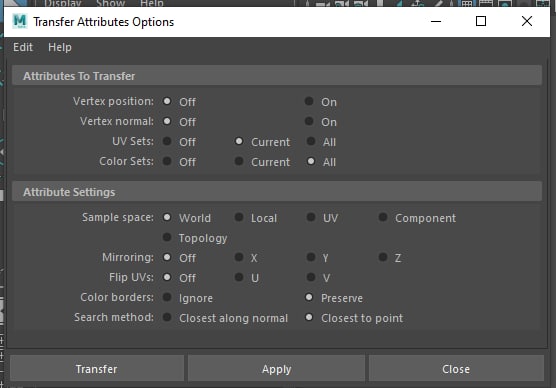
Task: Open the Help menu
Action: point(60,47)
